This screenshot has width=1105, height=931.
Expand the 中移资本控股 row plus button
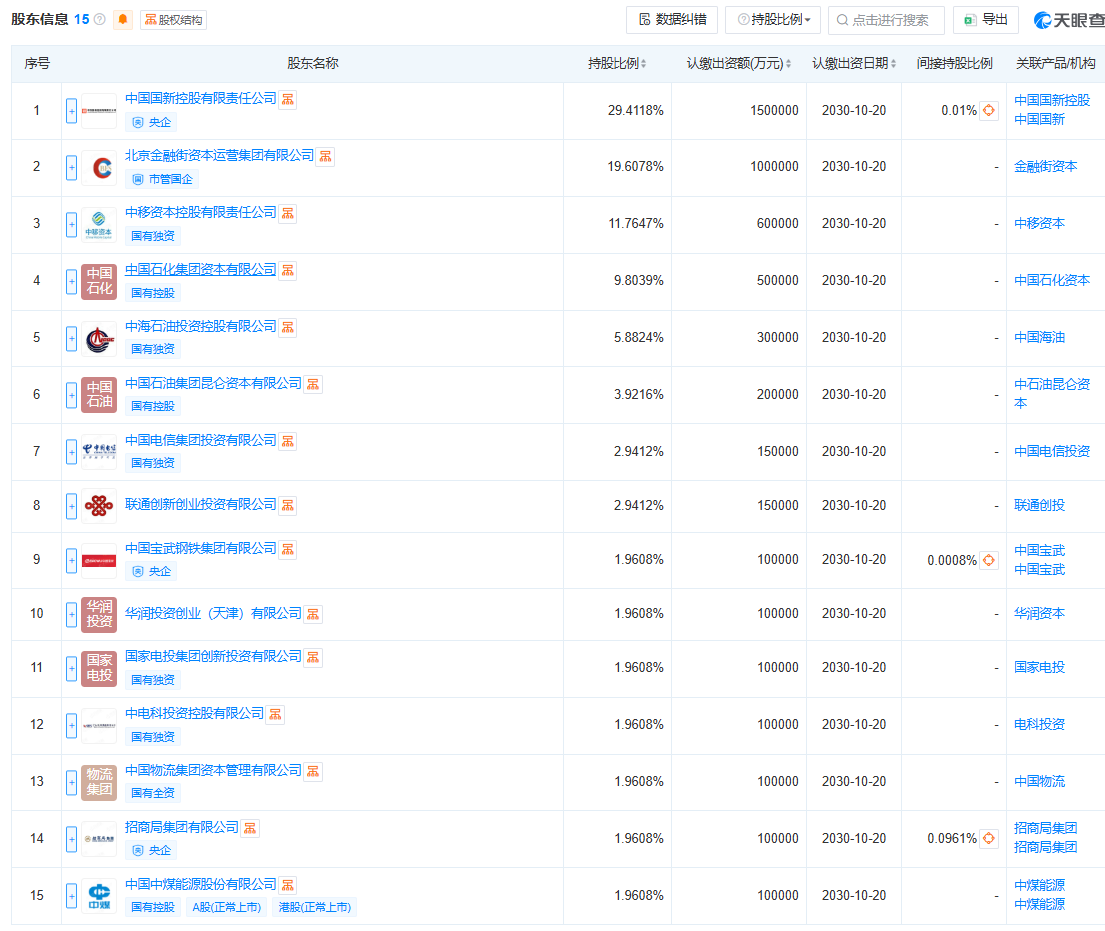71,224
